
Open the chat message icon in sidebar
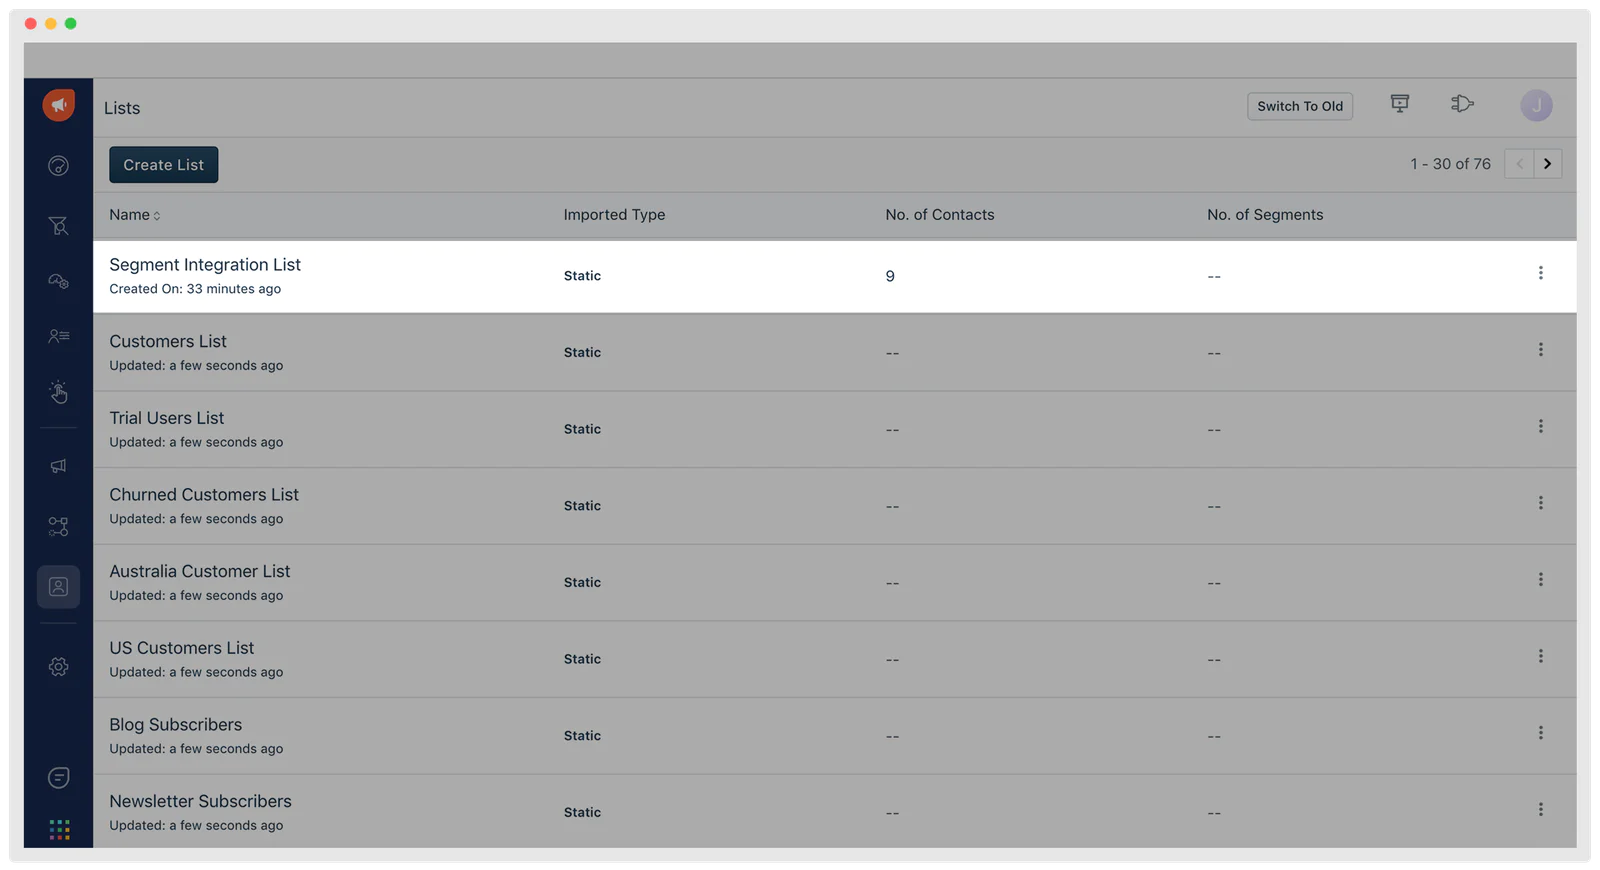coord(59,778)
